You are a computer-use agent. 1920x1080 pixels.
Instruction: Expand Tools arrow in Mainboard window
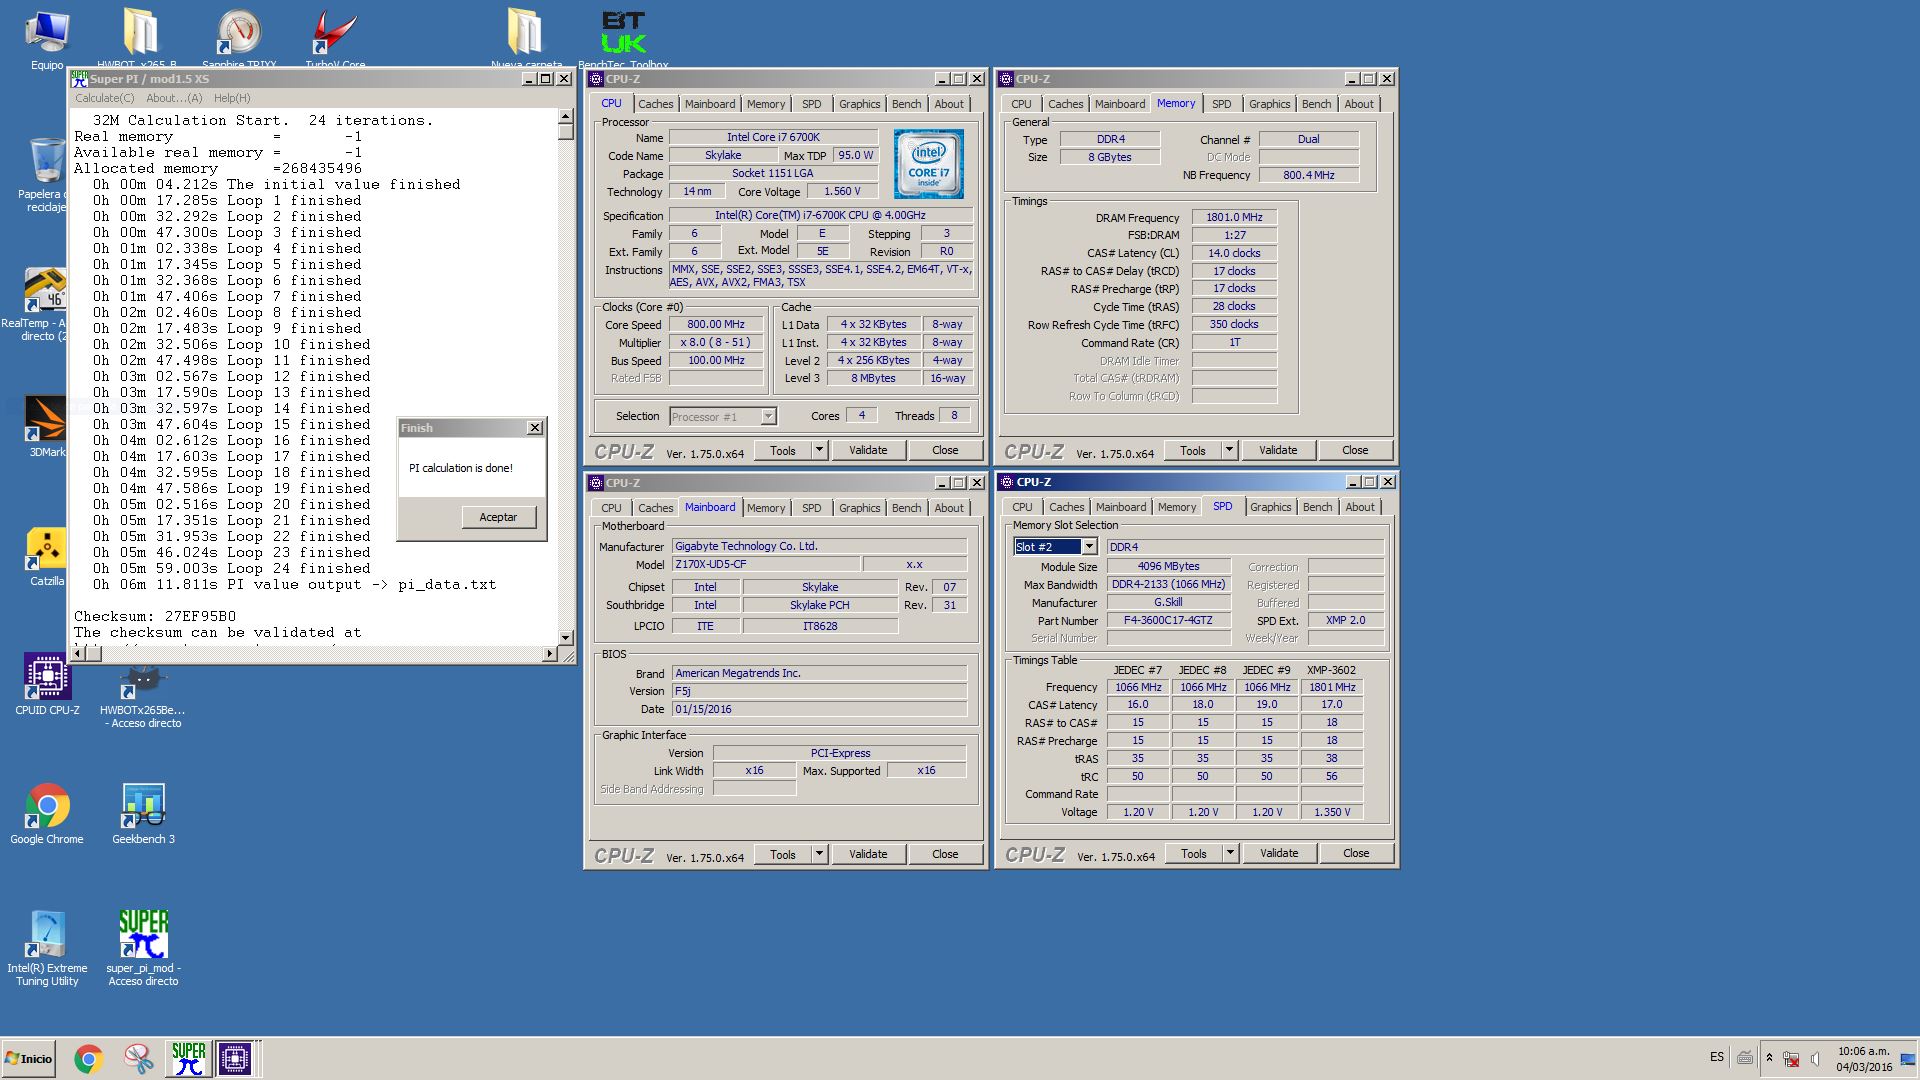[819, 854]
